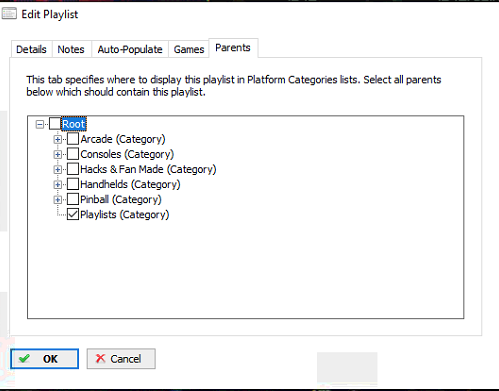Expand the Handhelds category node
499x391 pixels.
tap(58, 184)
